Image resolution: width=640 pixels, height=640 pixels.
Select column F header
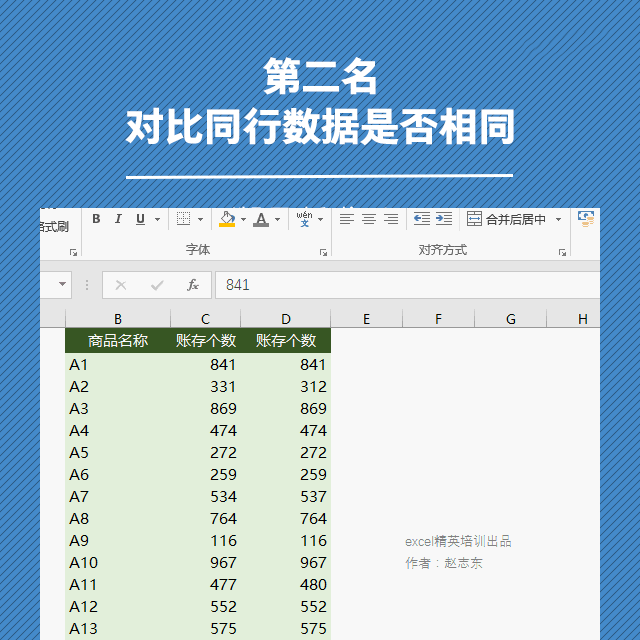point(438,319)
